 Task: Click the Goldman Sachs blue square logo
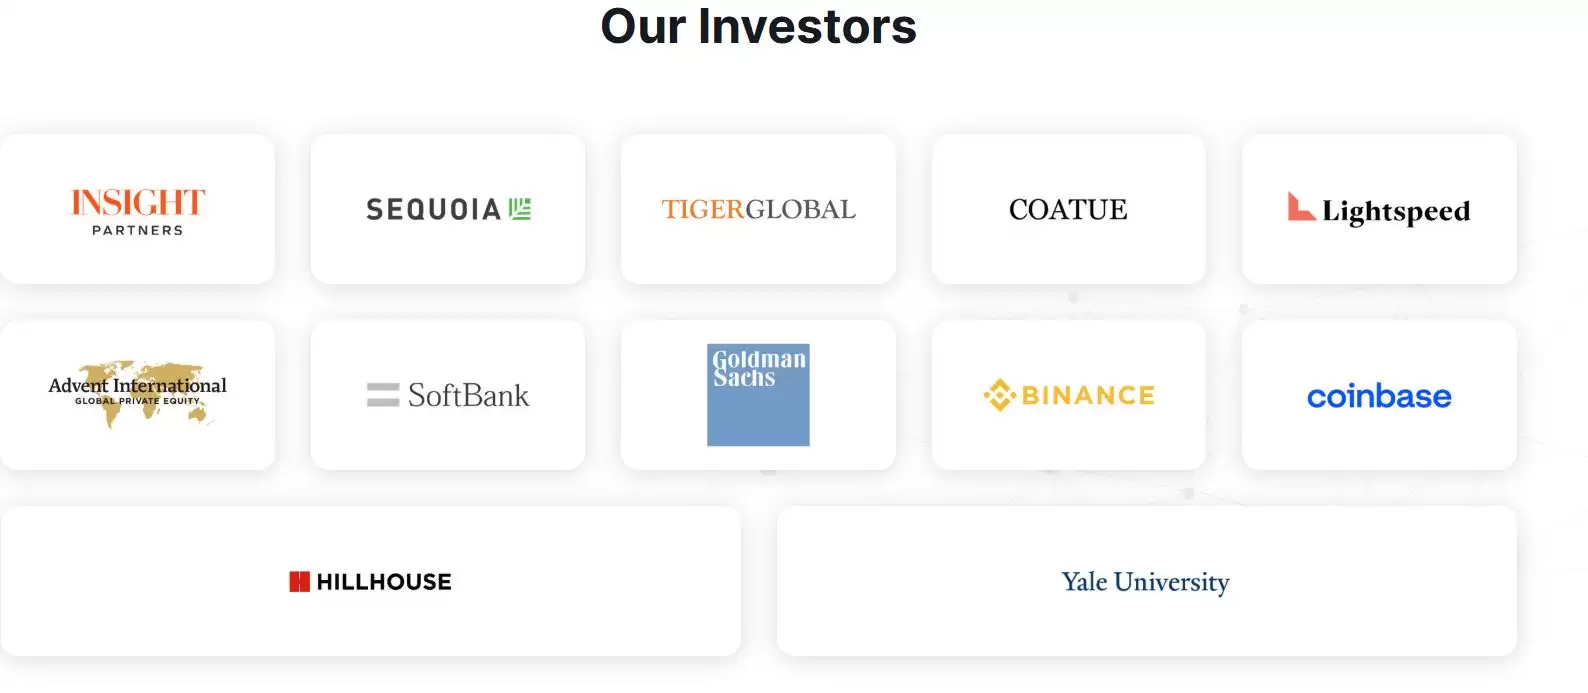click(x=758, y=395)
